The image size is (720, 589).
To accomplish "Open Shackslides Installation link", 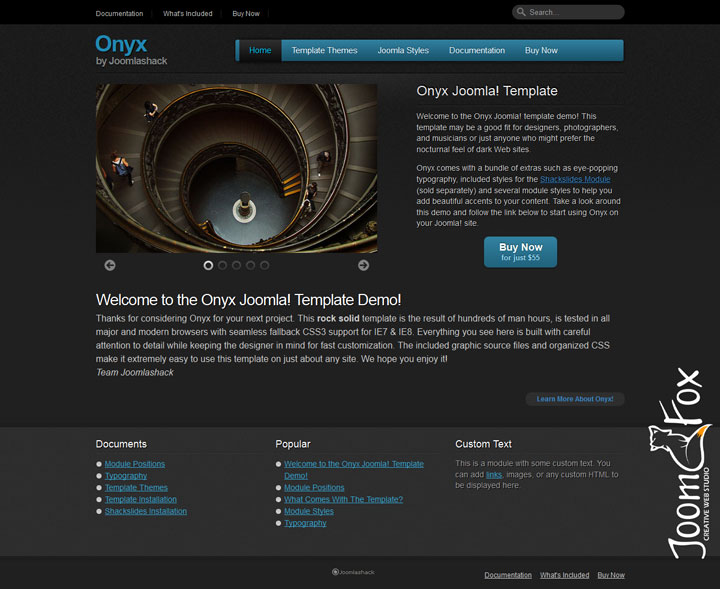I will 146,511.
